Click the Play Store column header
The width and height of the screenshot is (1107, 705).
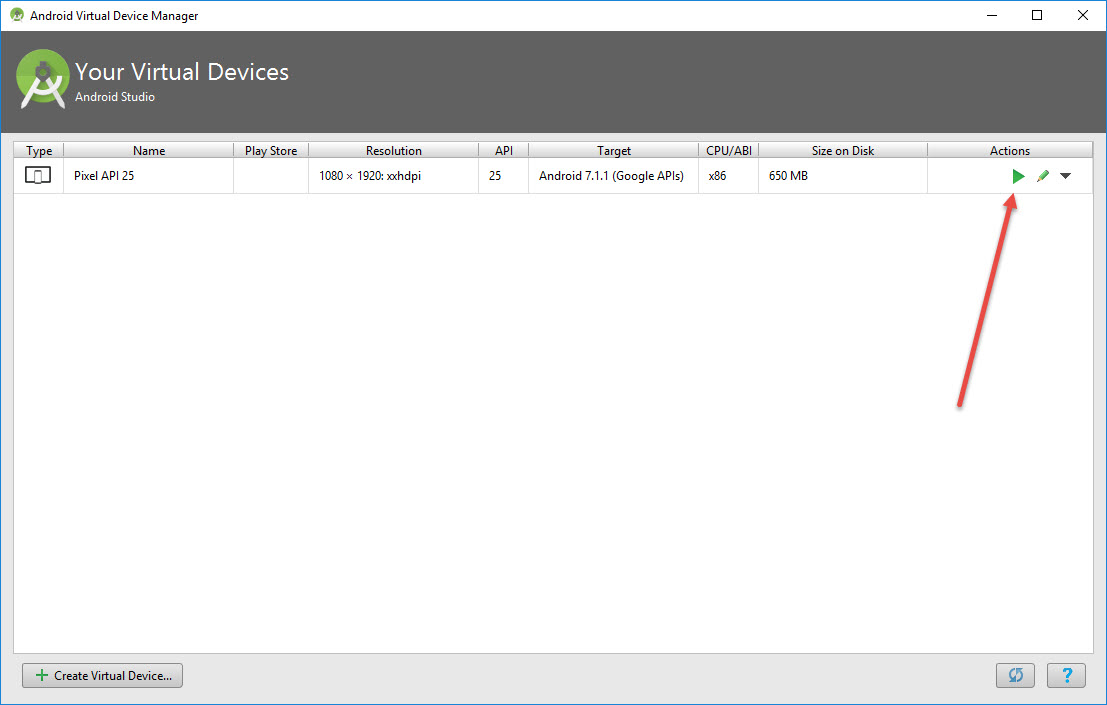[x=271, y=151]
